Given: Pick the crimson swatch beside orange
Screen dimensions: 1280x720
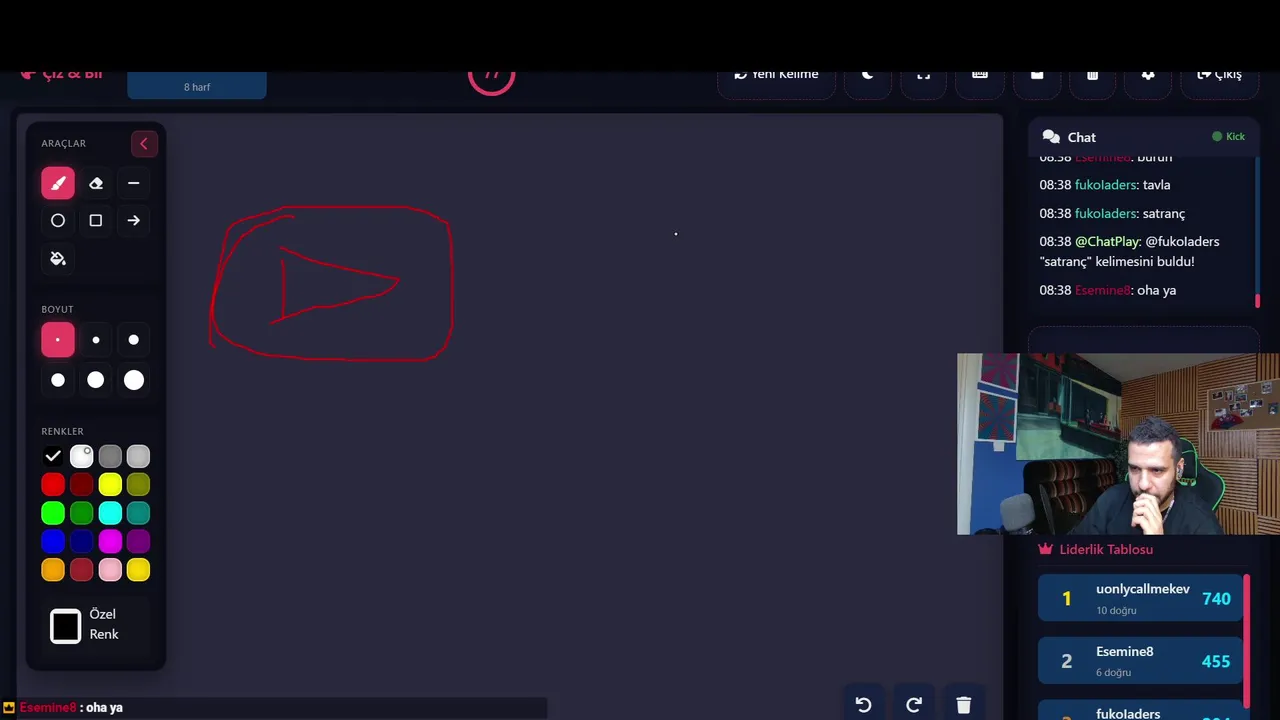Looking at the screenshot, I should [x=82, y=570].
